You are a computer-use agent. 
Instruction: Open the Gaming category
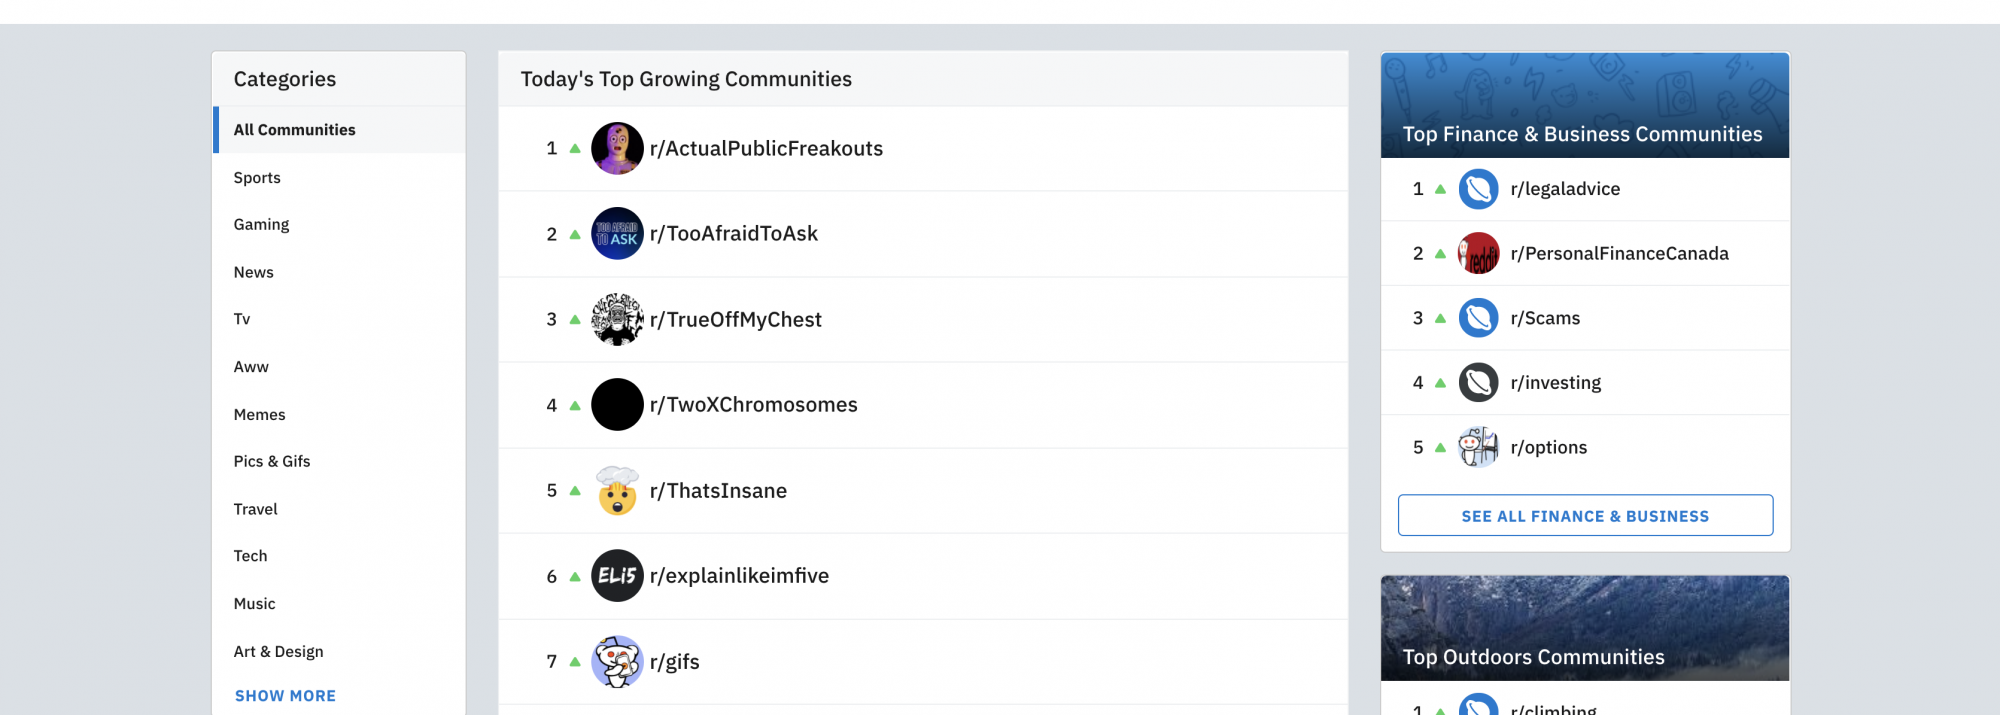tap(261, 225)
